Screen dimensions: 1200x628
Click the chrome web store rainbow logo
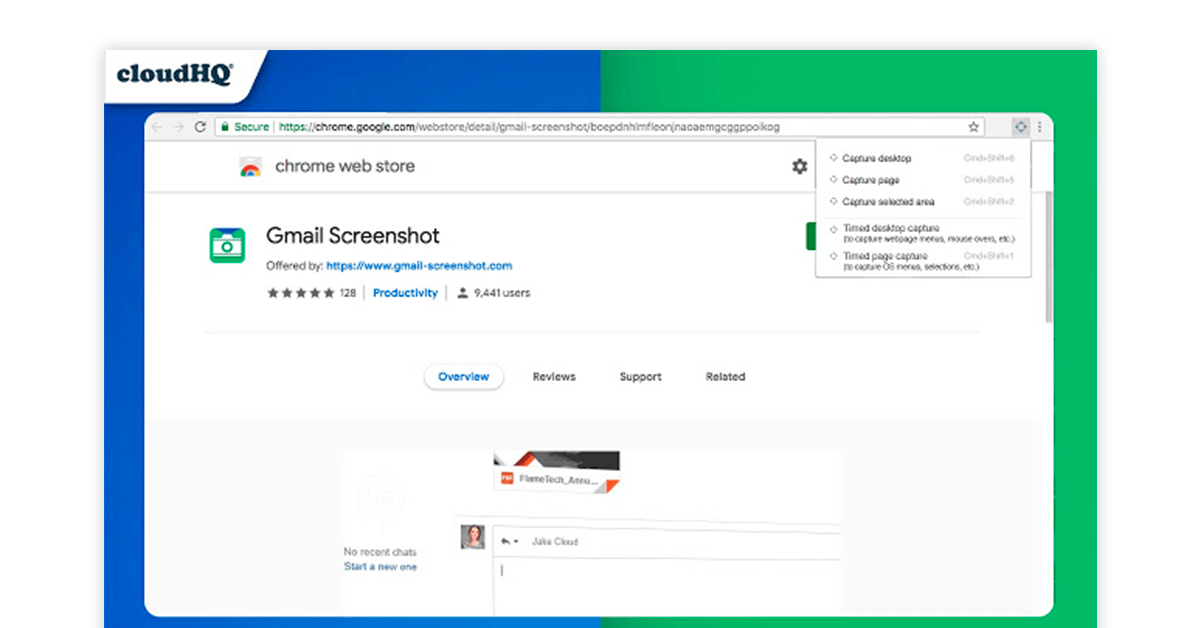[250, 167]
